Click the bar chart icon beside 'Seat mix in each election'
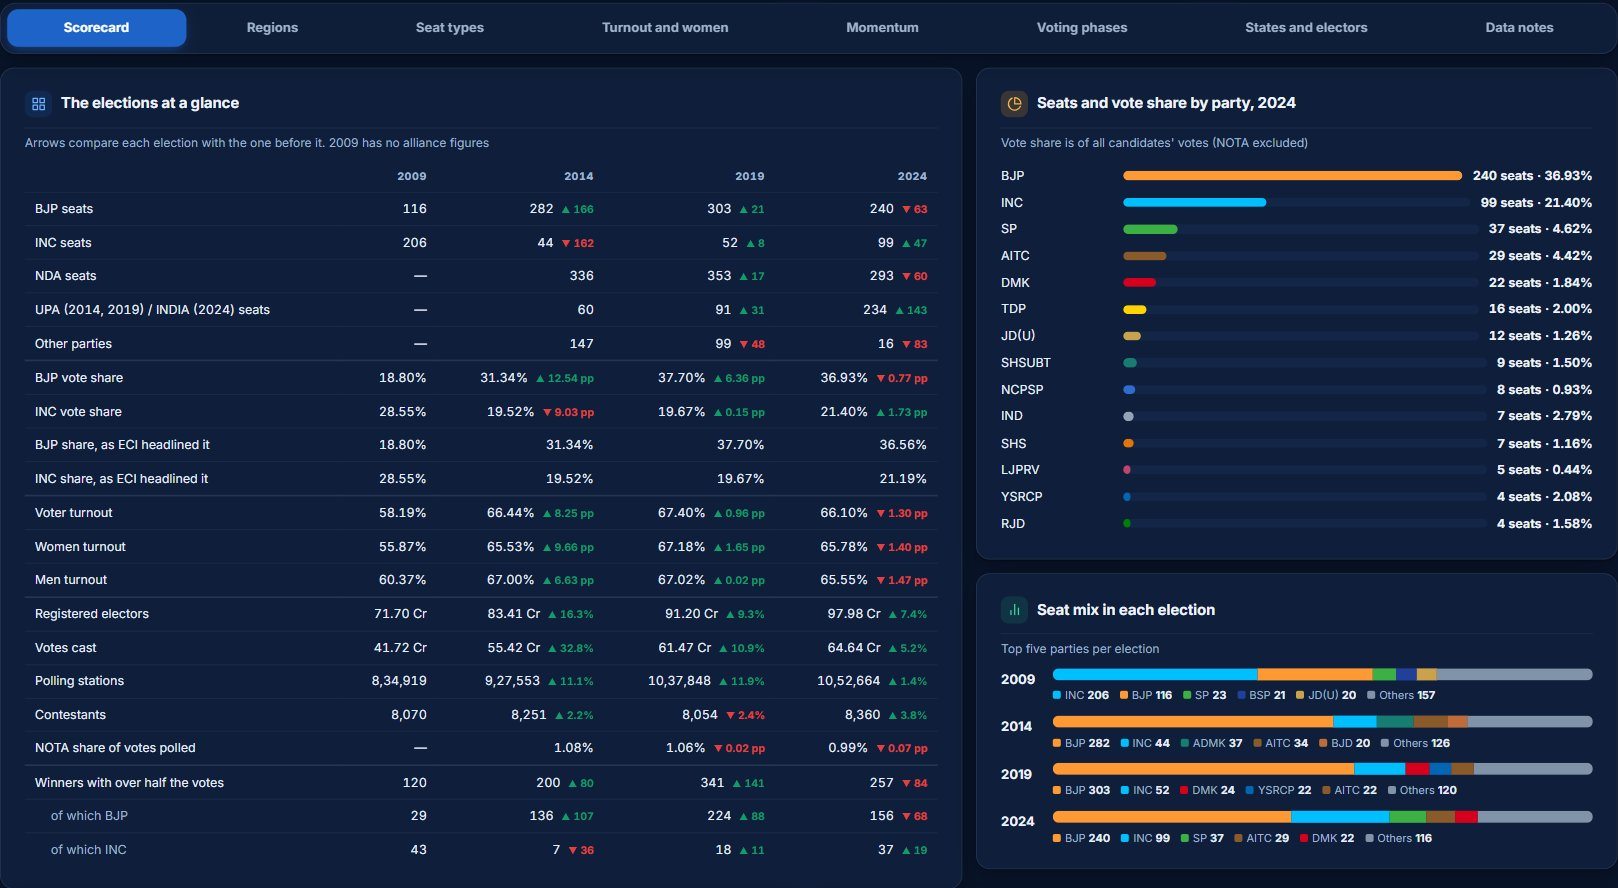 (1014, 610)
